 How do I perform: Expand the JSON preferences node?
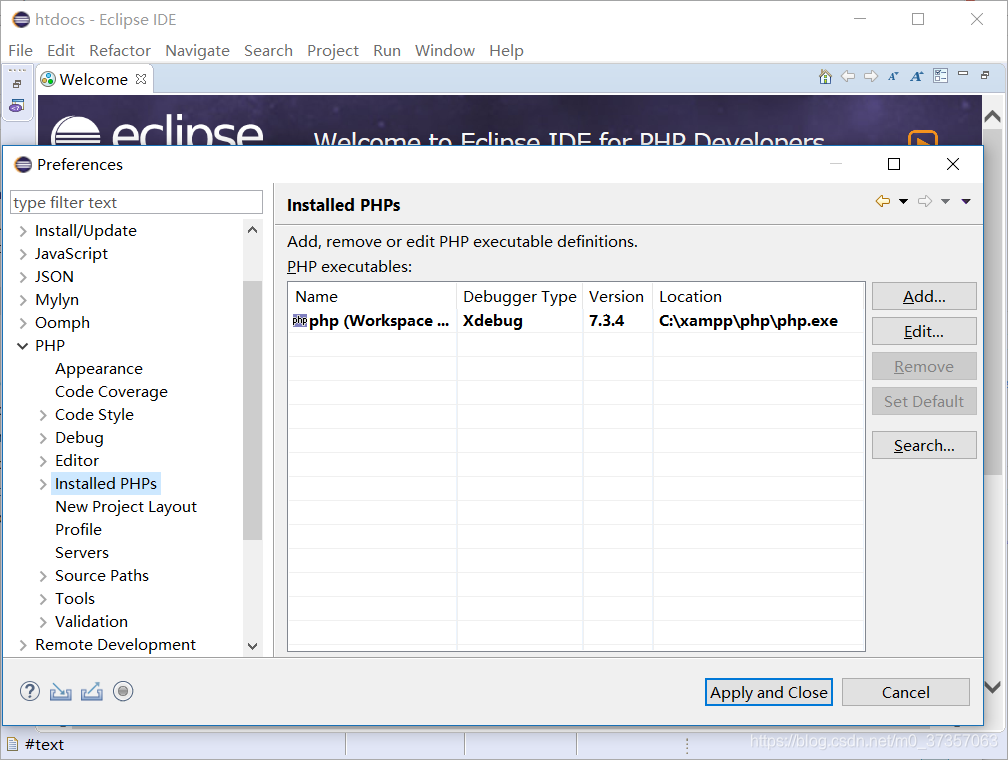click(23, 277)
